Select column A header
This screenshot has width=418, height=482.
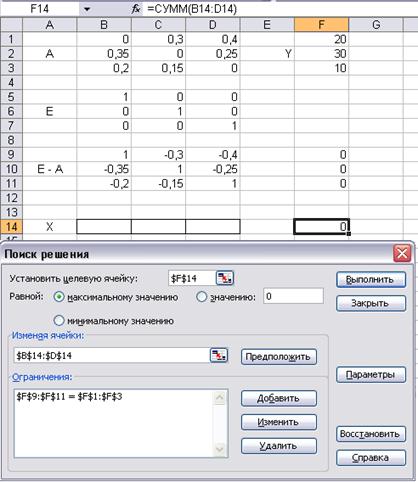point(50,25)
